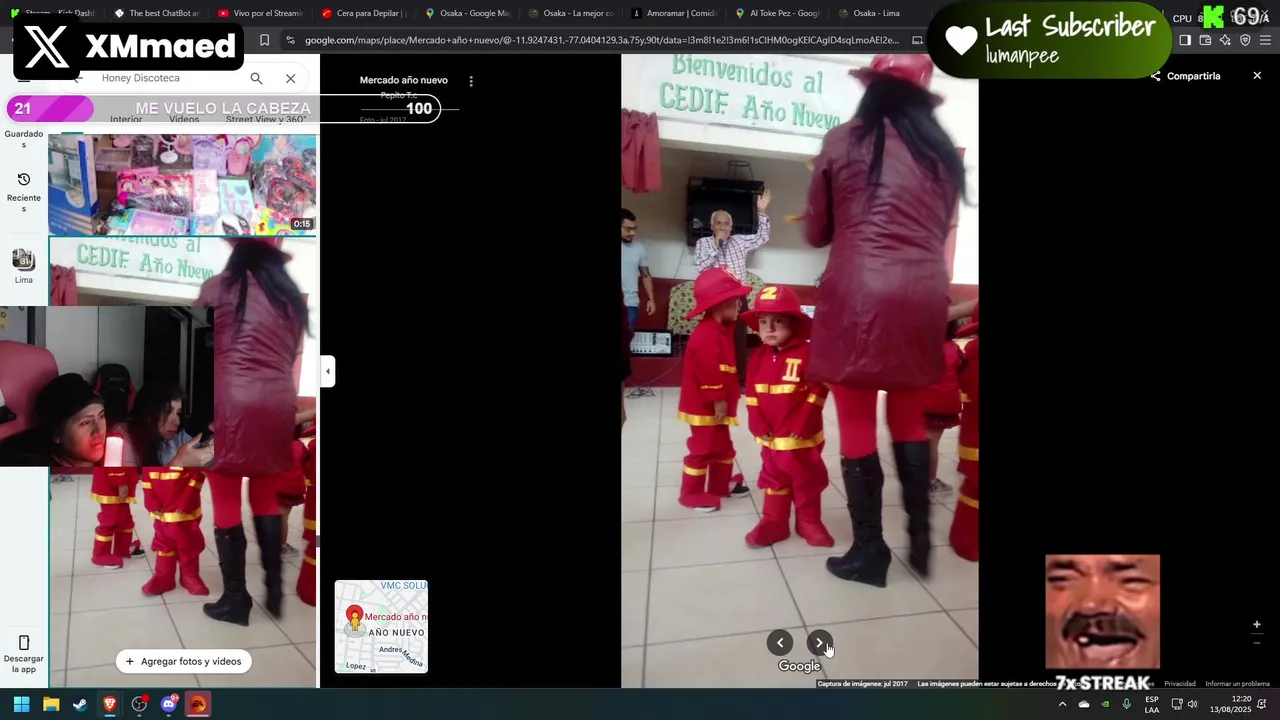Screen dimensions: 1280x720
Task: Open File Explorer from taskbar
Action: click(x=51, y=704)
